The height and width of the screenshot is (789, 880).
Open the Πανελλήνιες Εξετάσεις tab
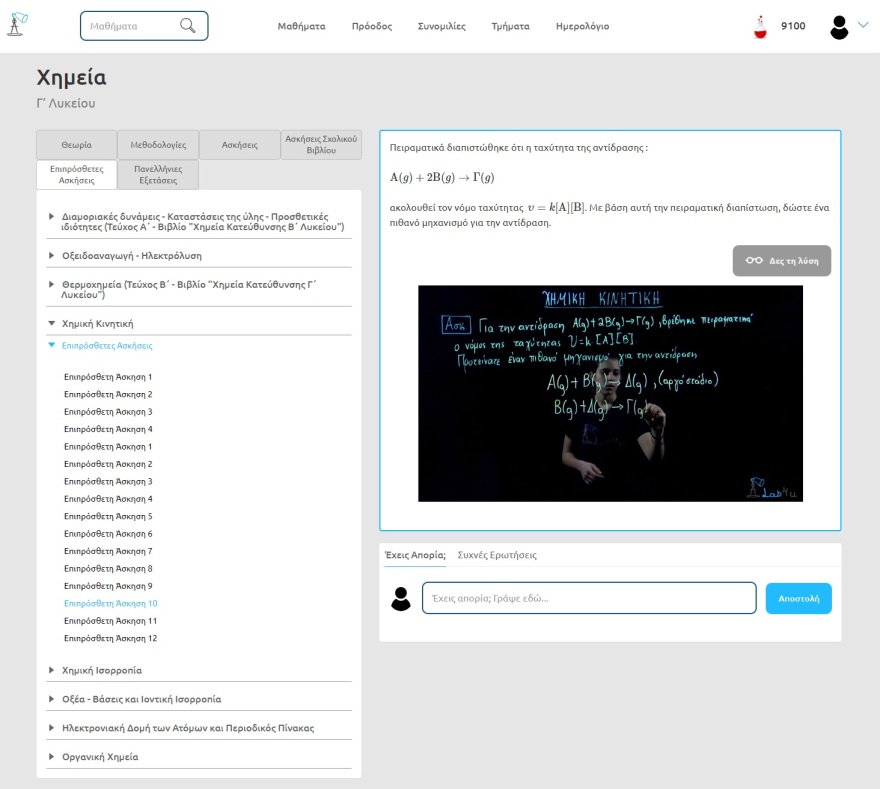157,175
